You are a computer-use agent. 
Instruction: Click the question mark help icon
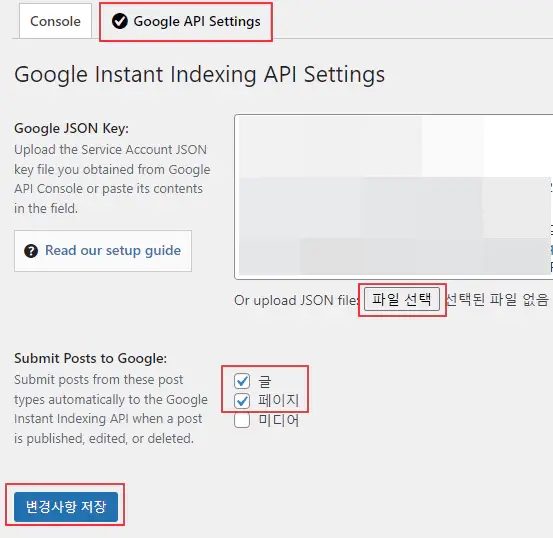click(x=31, y=251)
